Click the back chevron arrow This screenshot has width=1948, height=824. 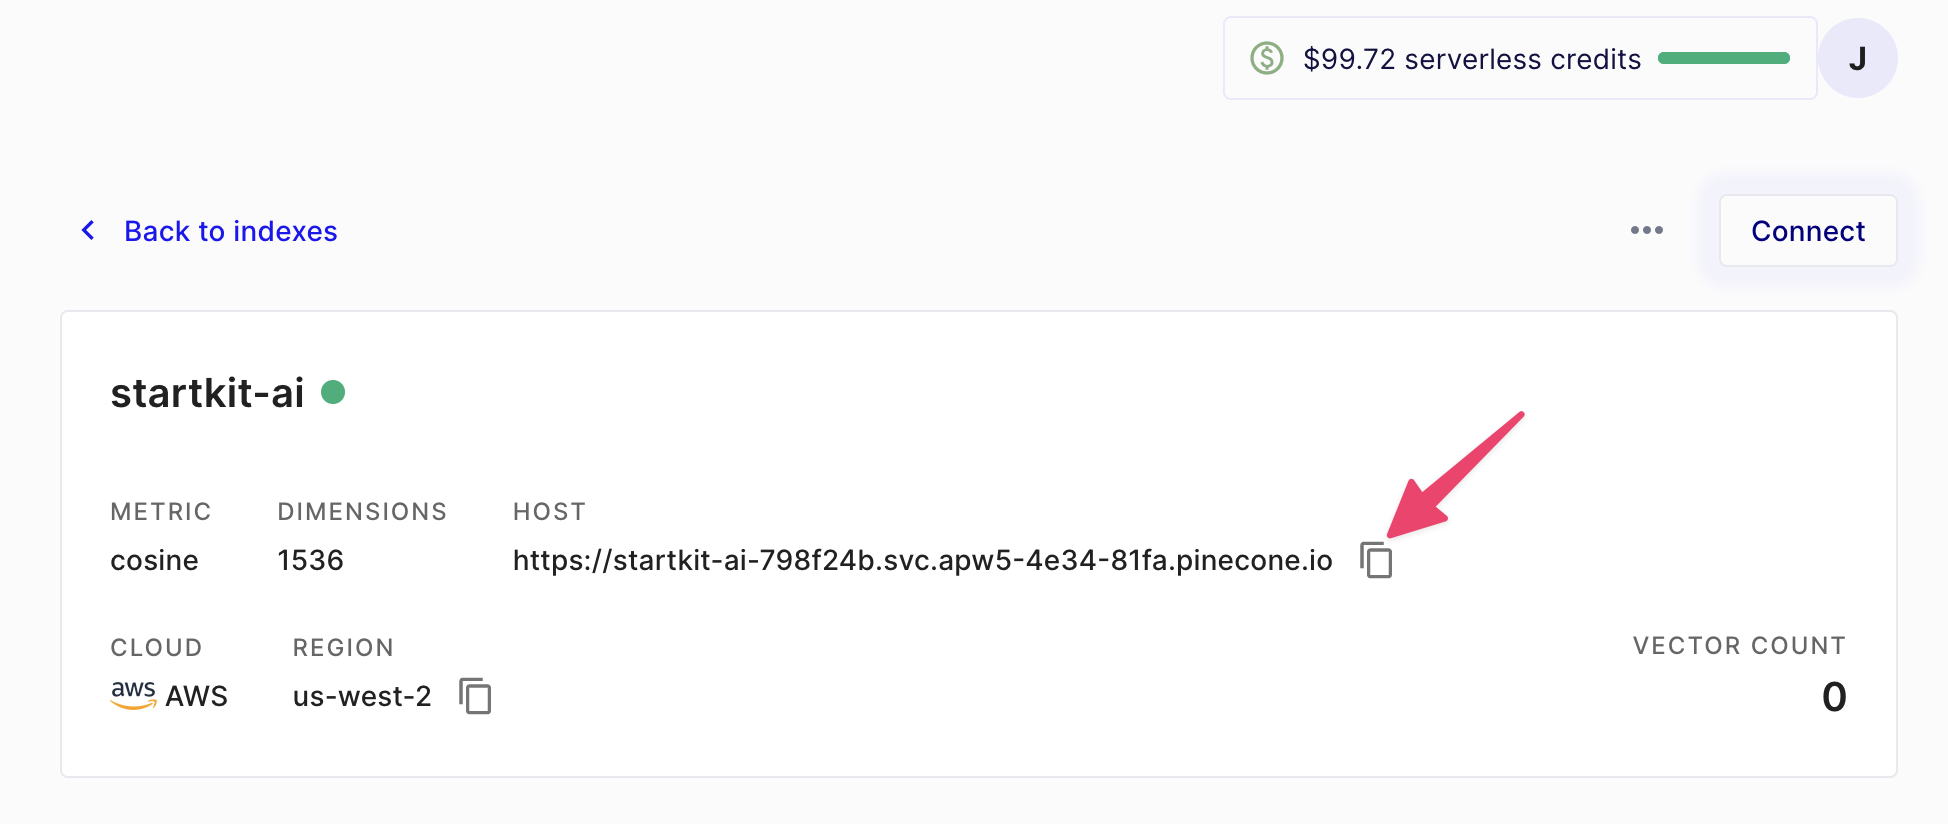(89, 231)
